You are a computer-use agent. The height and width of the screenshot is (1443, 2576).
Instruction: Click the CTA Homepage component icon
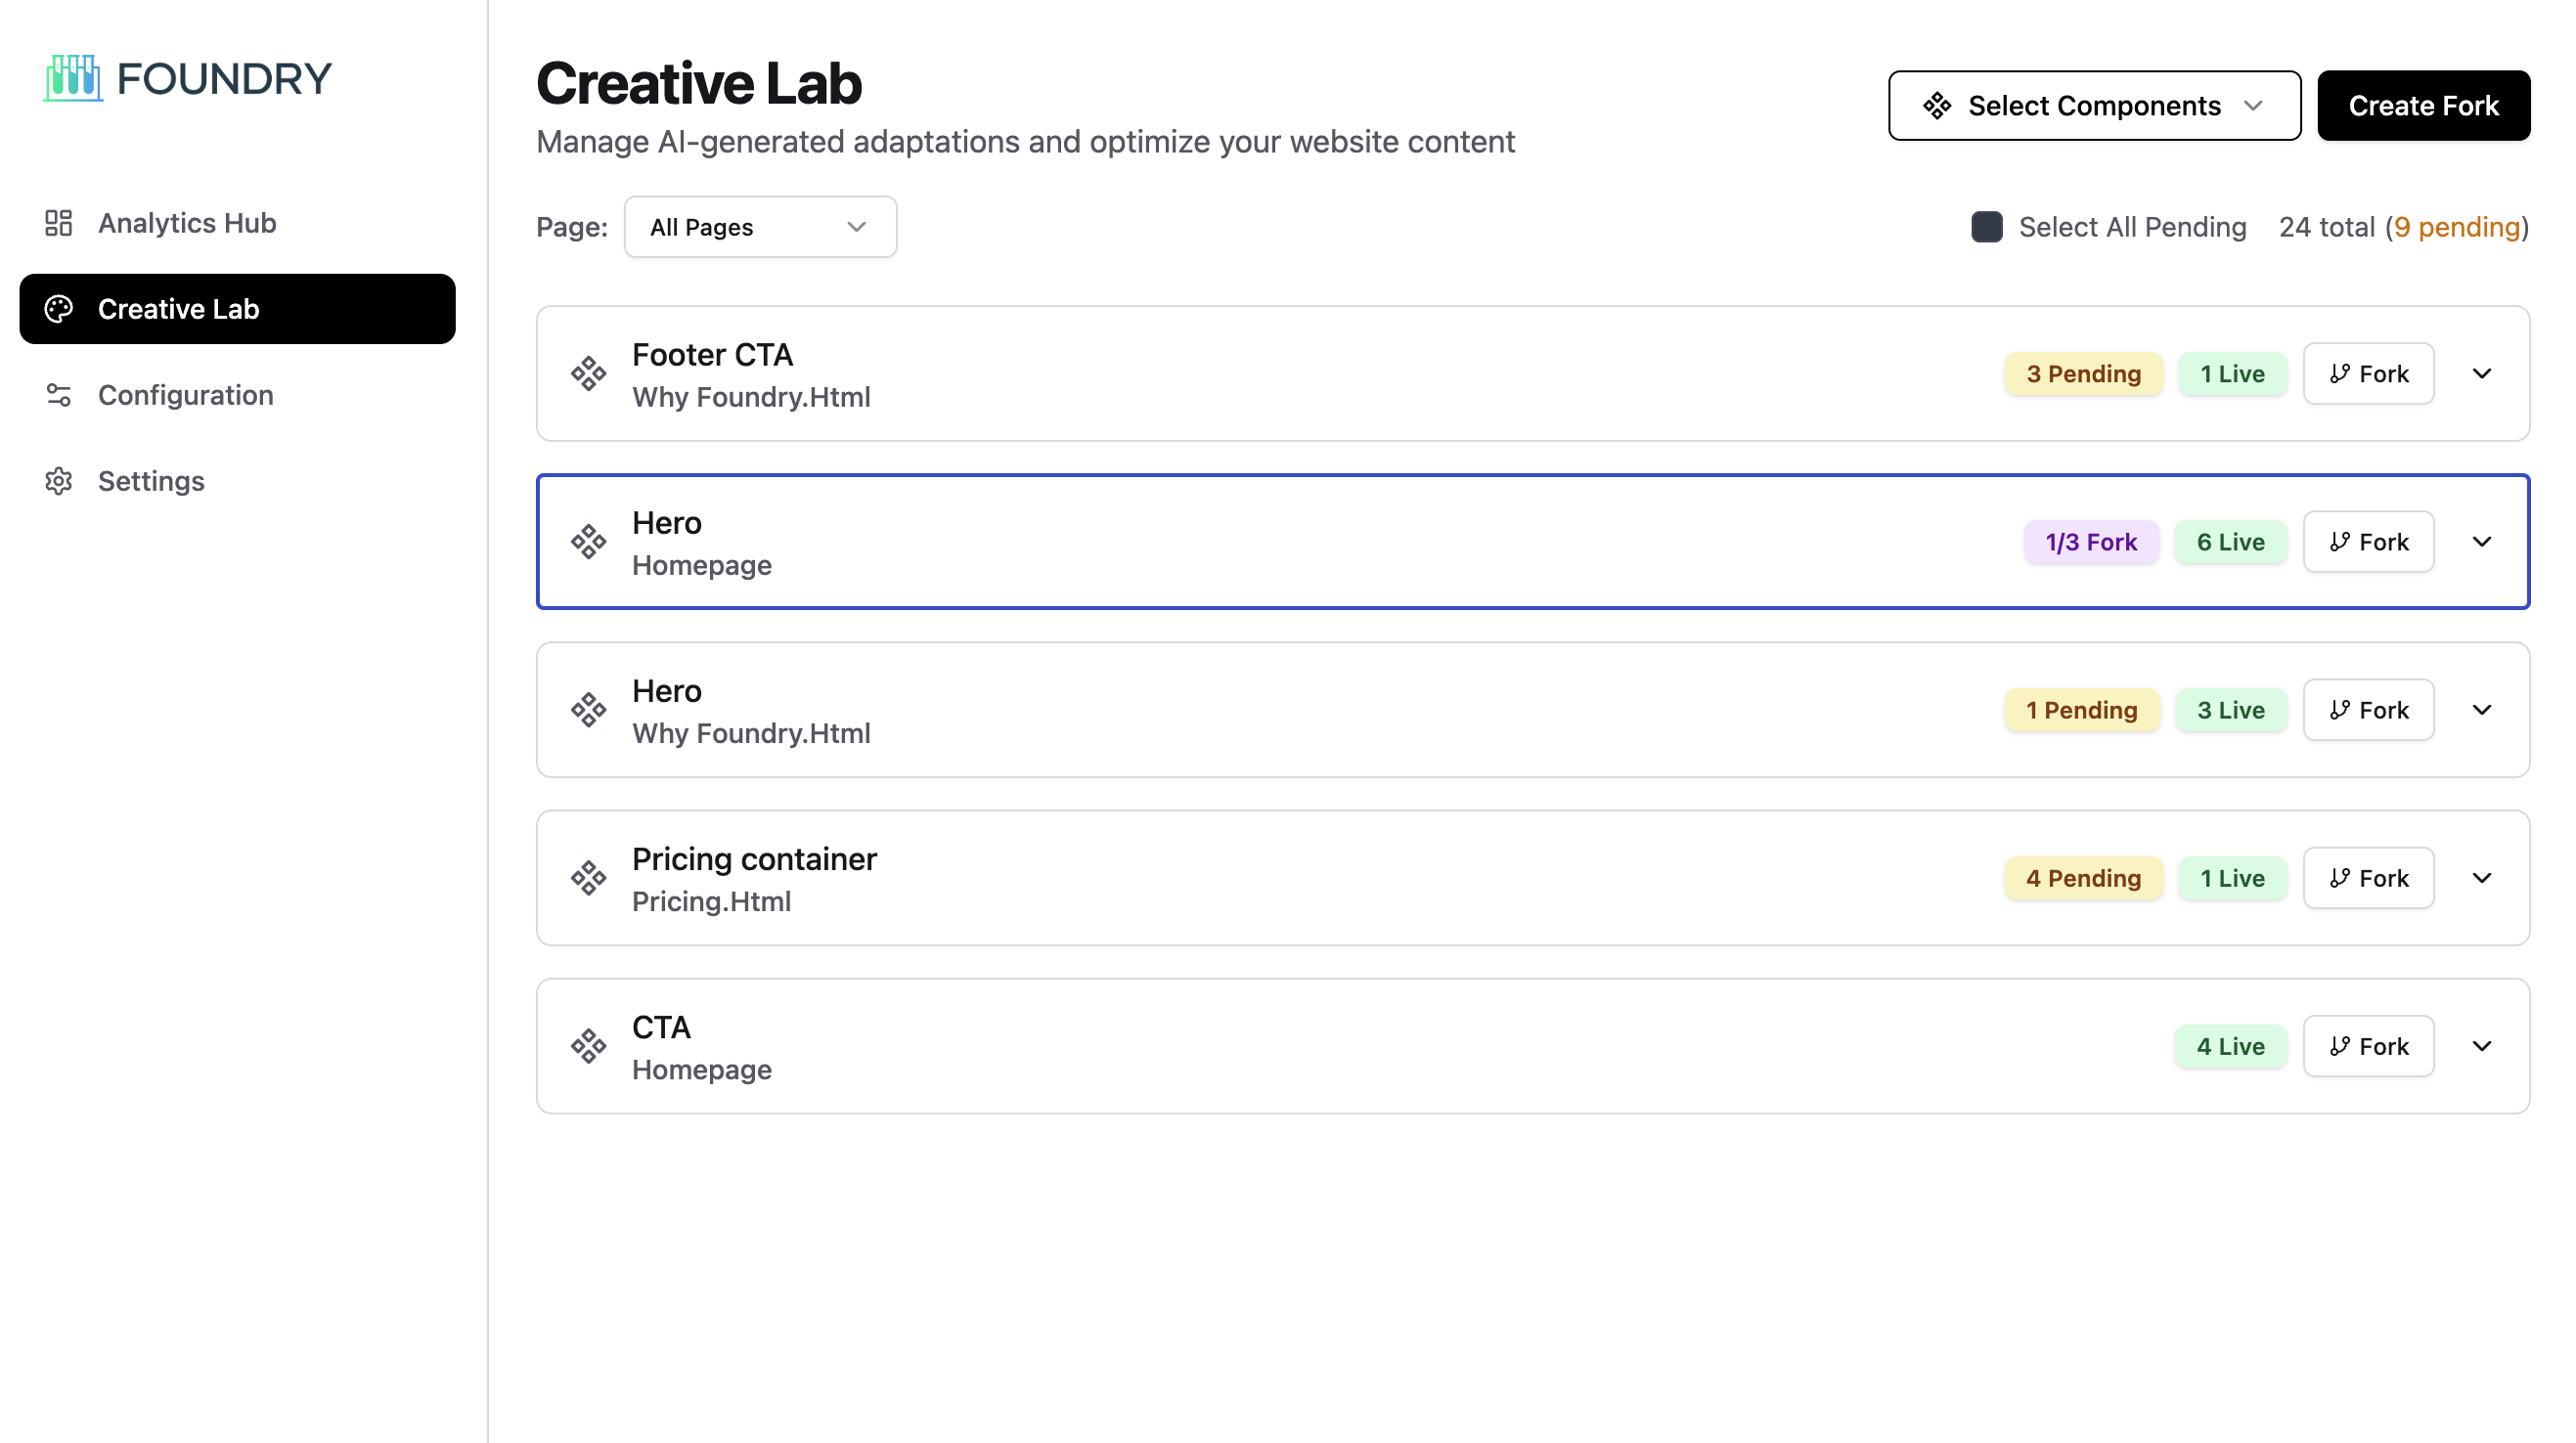tap(588, 1046)
